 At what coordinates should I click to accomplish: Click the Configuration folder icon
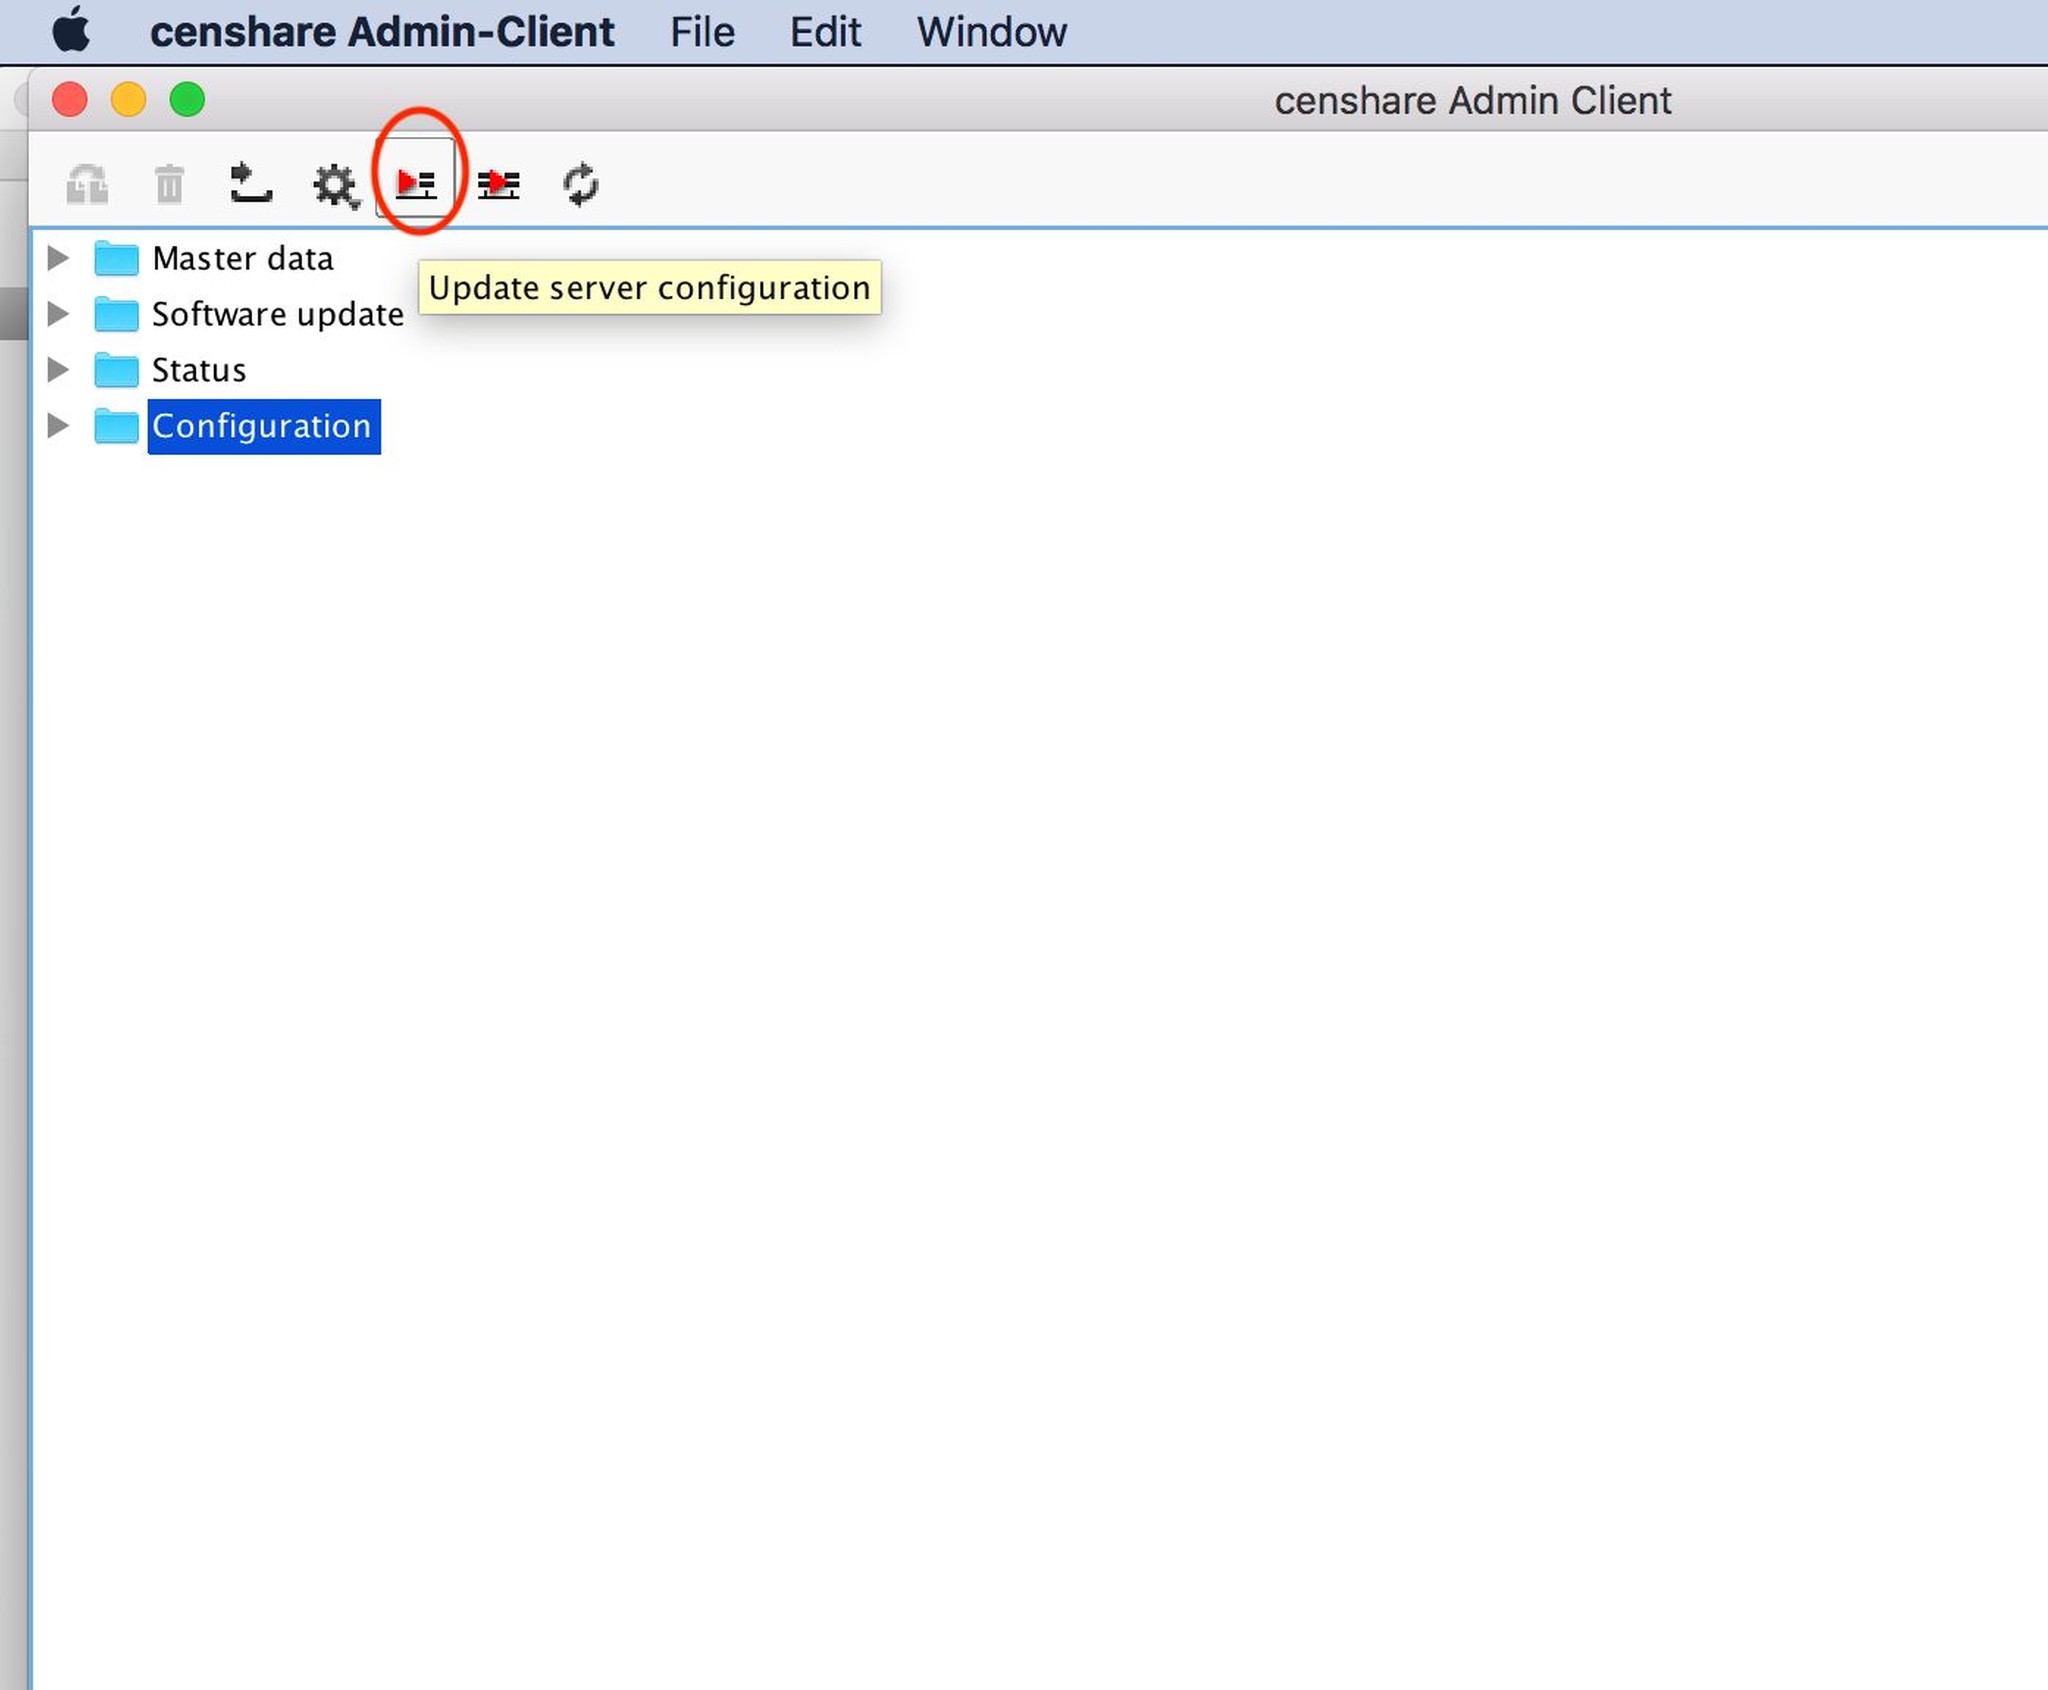pos(117,426)
